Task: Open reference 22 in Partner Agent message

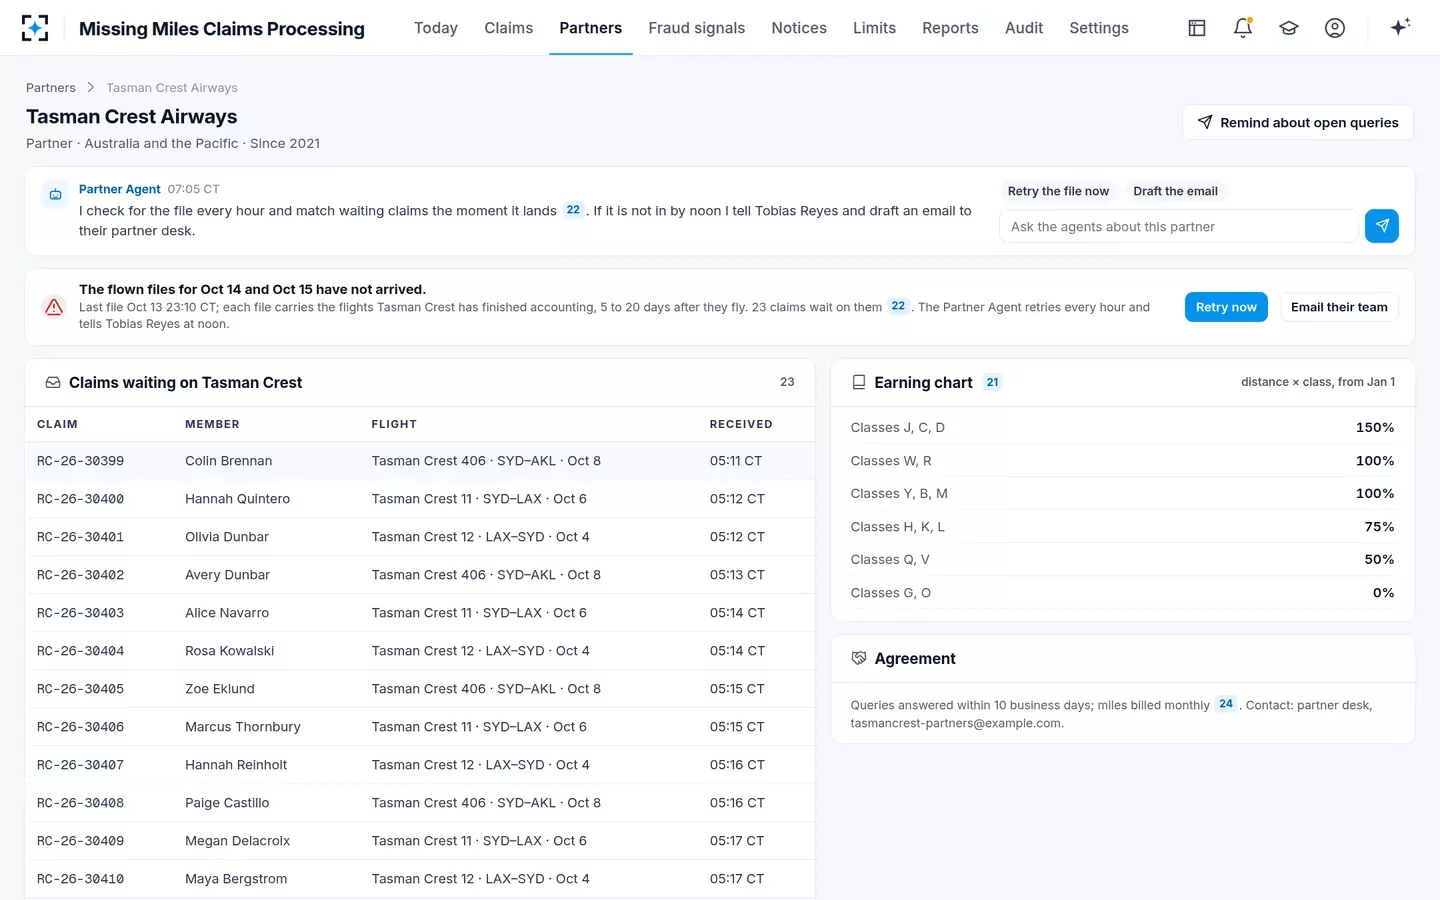Action: tap(573, 210)
